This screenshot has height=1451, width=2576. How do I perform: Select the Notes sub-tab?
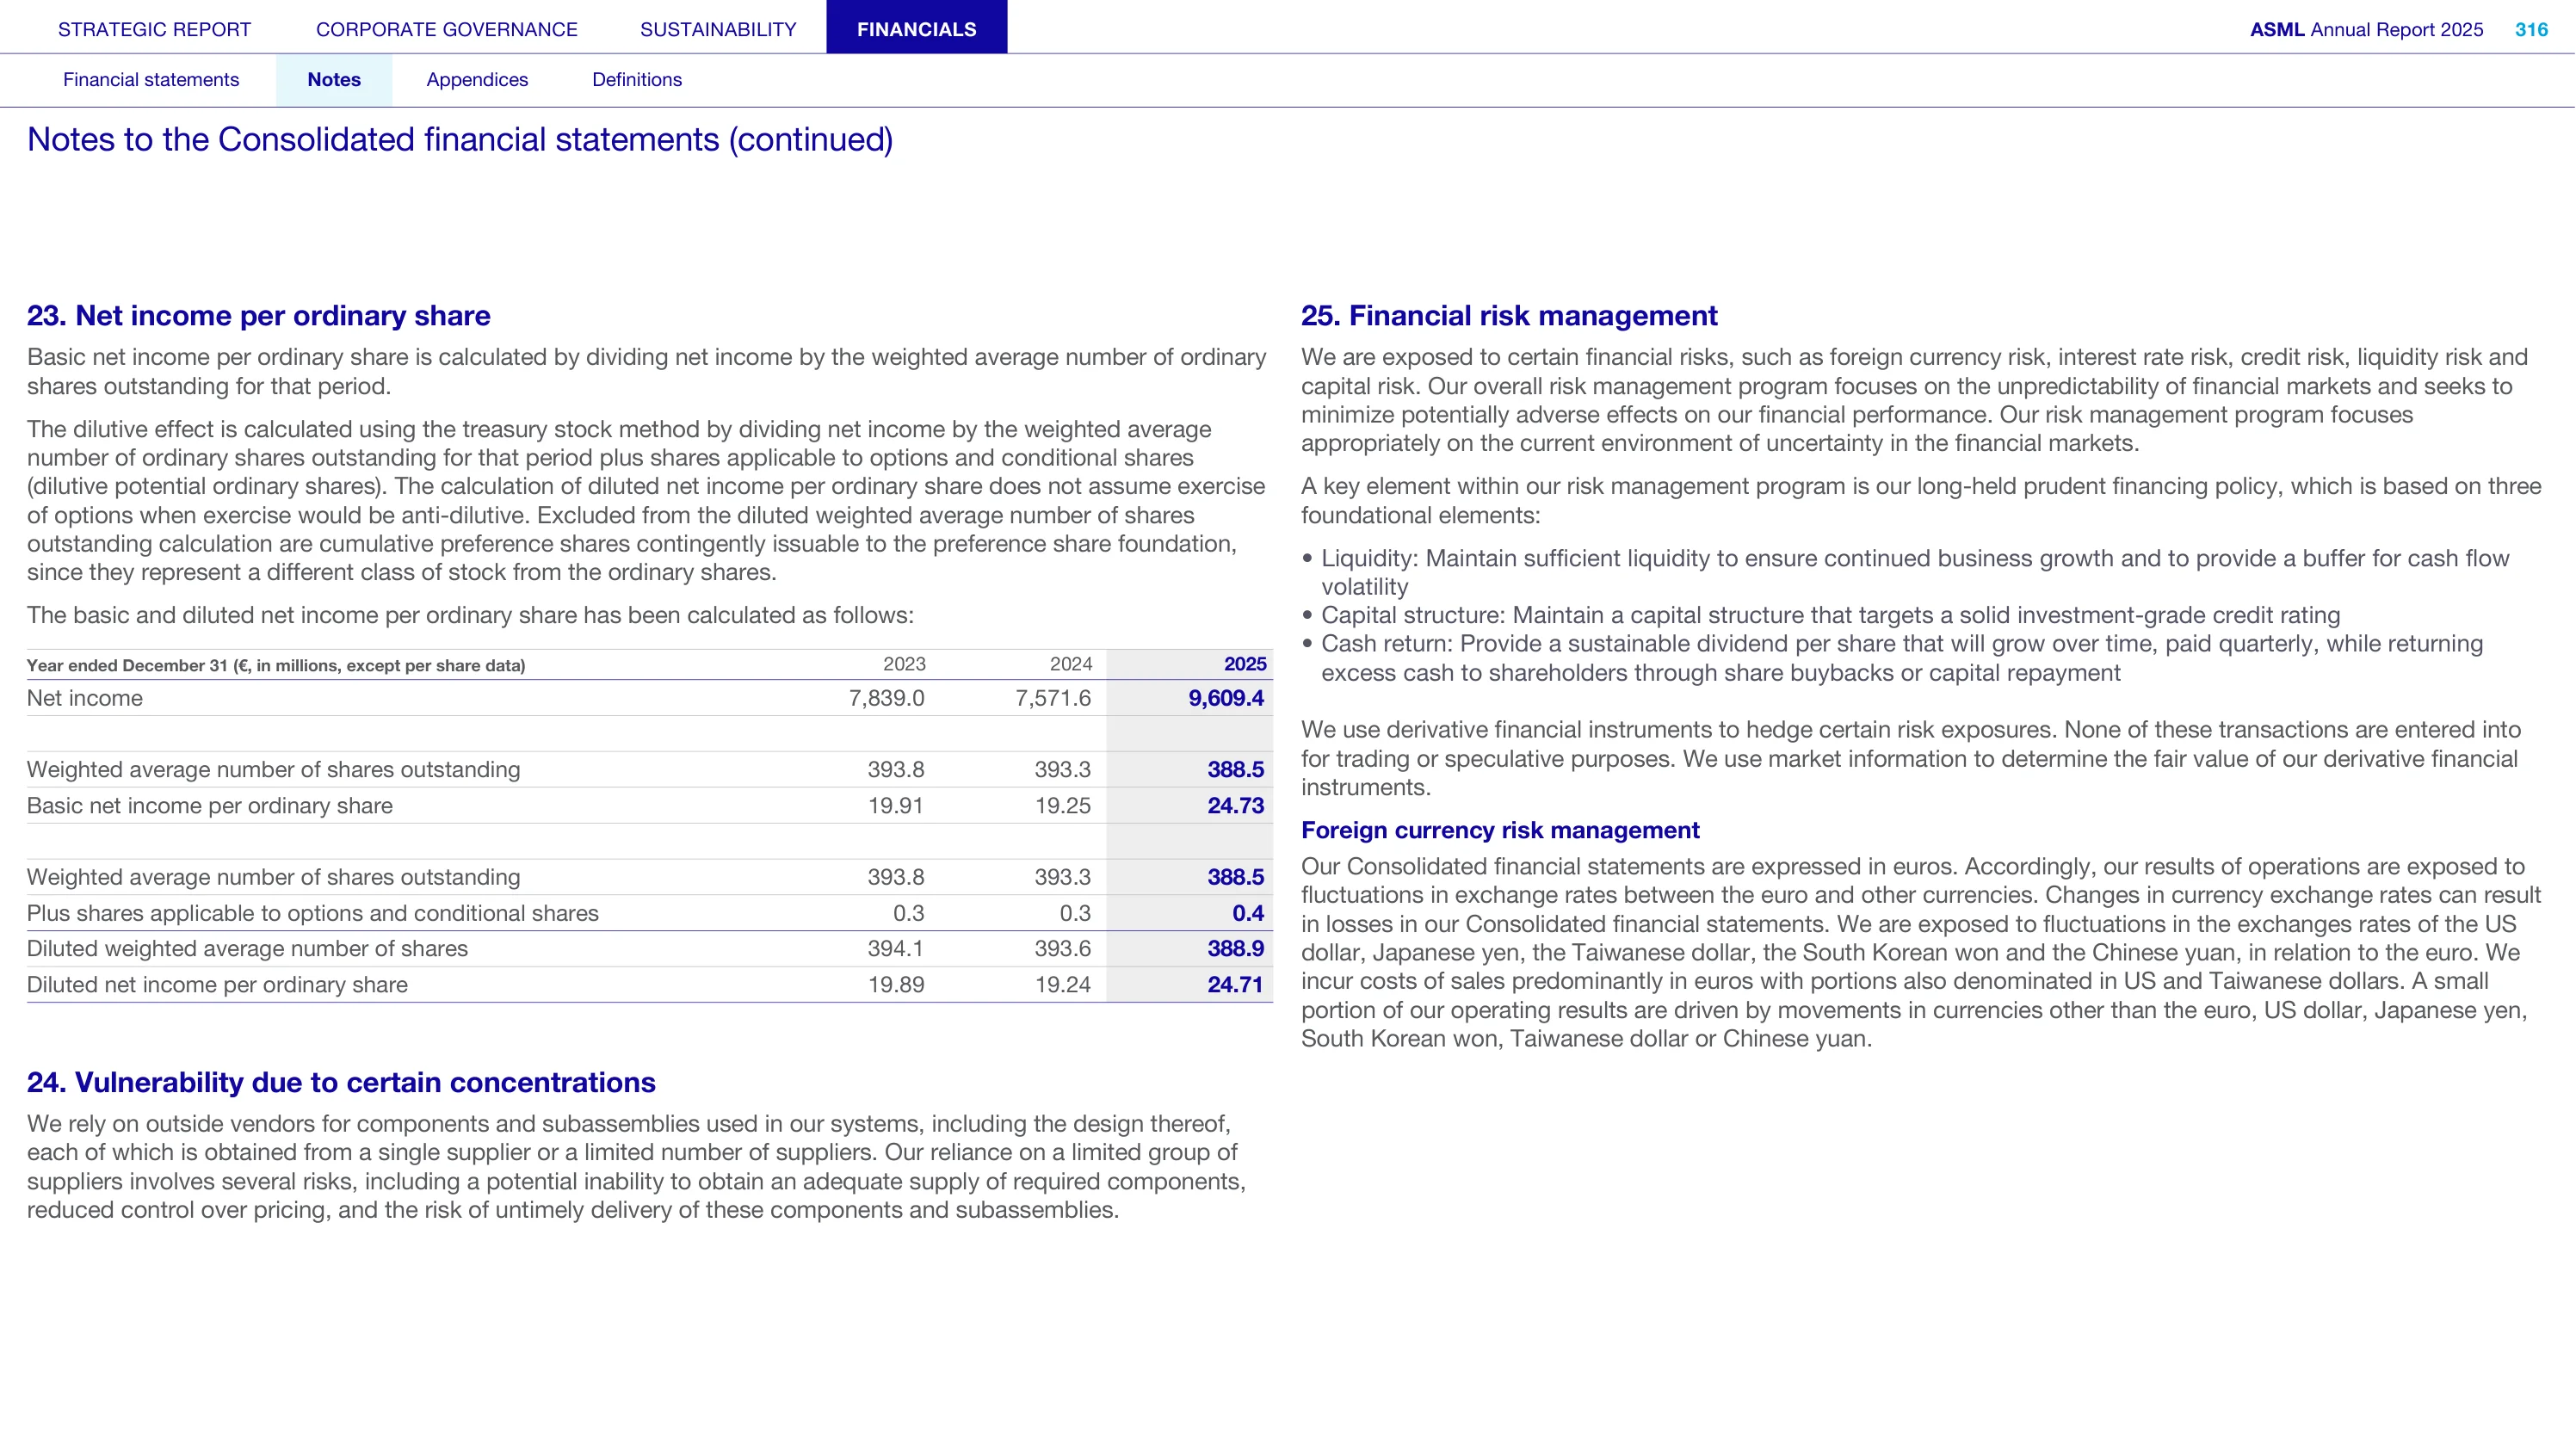tap(334, 80)
